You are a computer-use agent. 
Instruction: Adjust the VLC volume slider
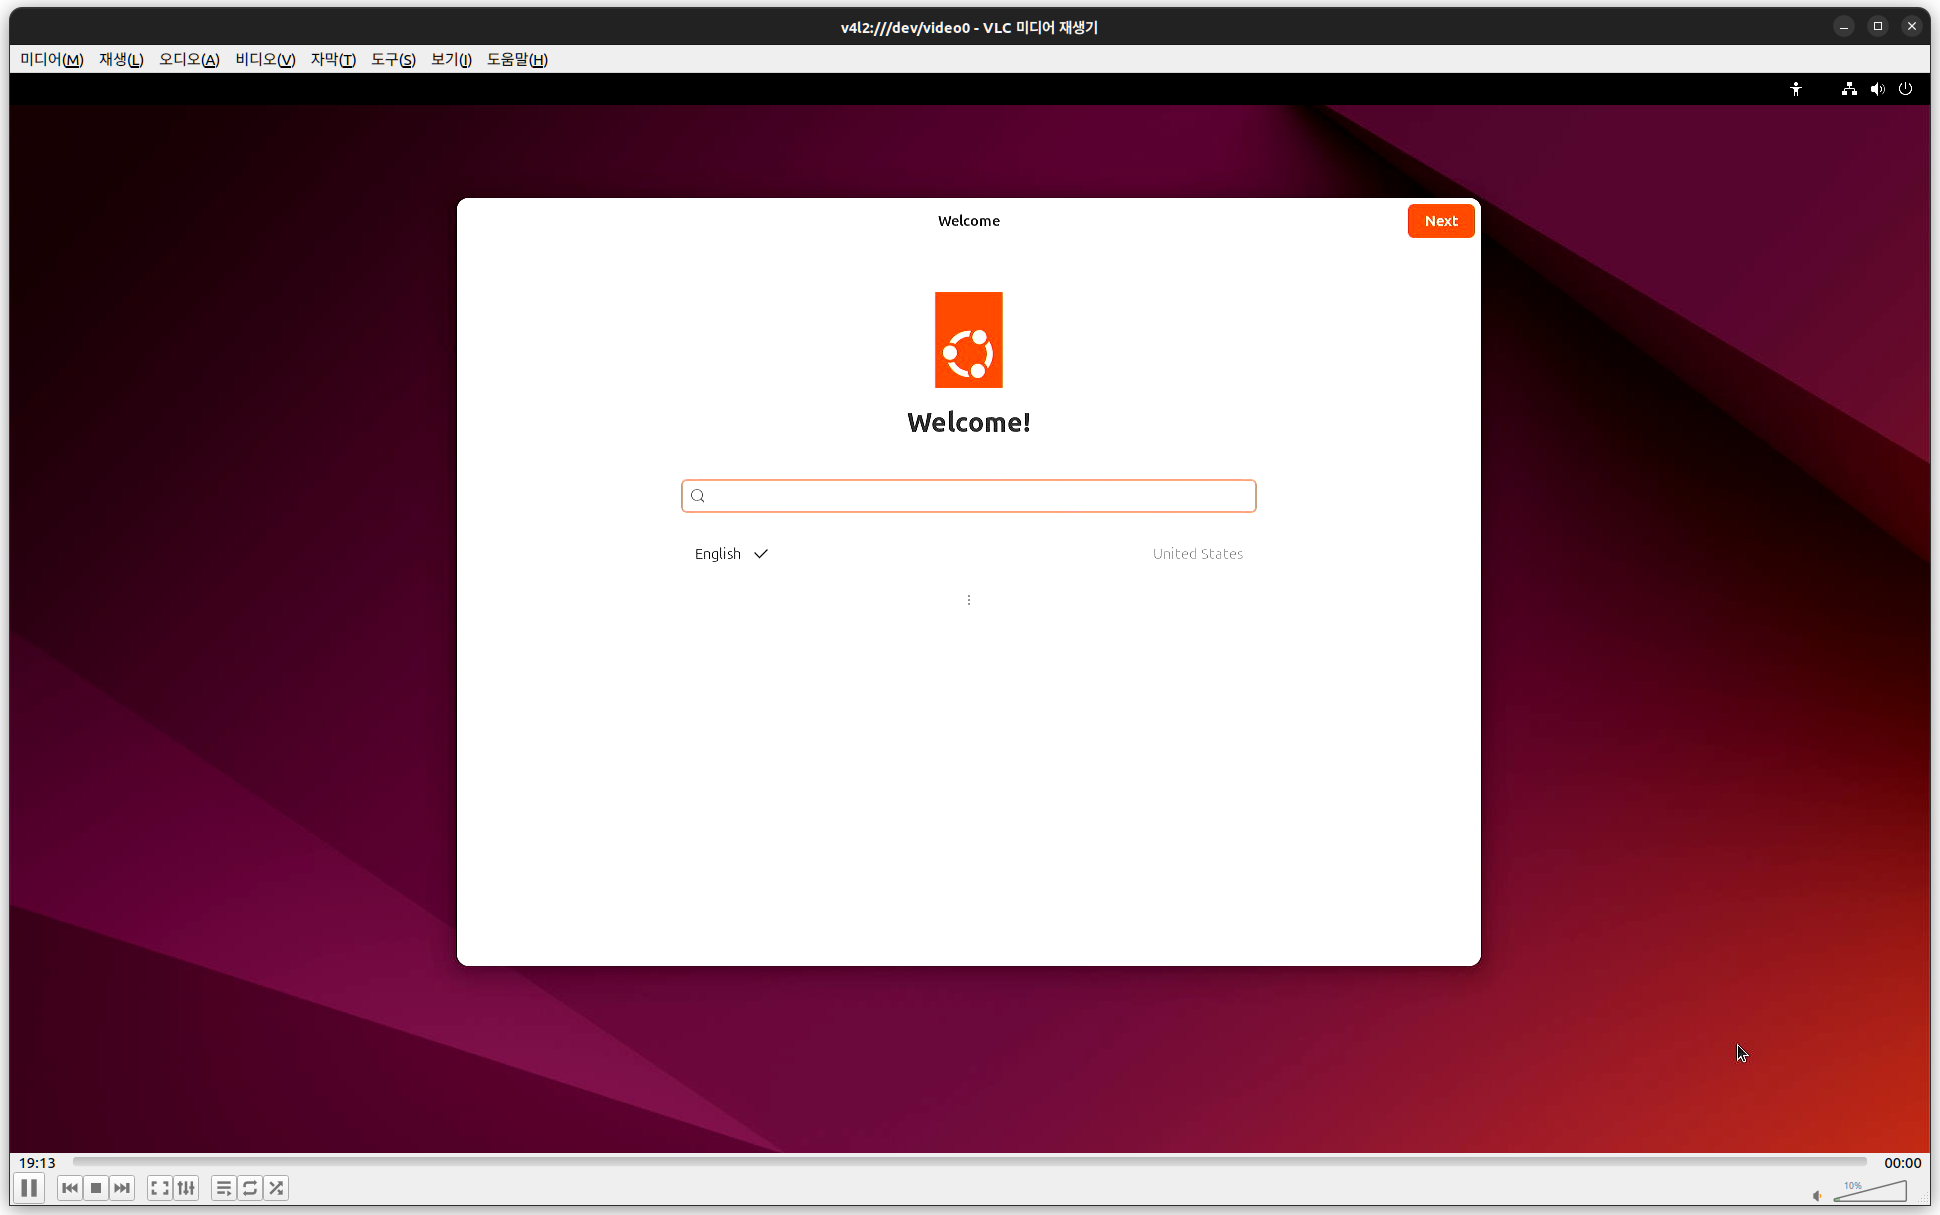click(x=1870, y=1190)
